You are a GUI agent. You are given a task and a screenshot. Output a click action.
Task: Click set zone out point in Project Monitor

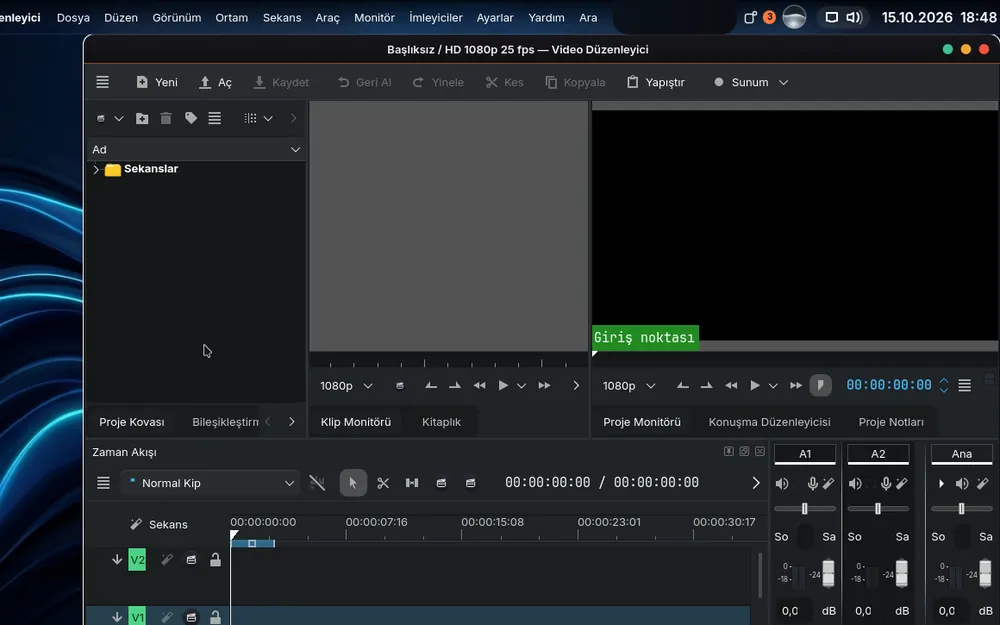pyautogui.click(x=707, y=385)
